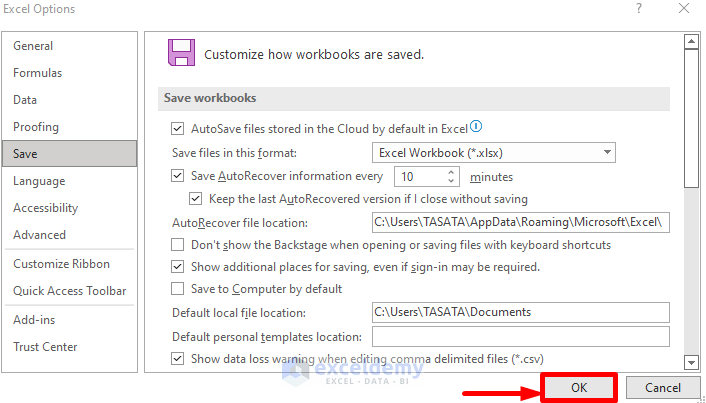706x403 pixels.
Task: Open the Formulas options category
Action: pos(37,73)
